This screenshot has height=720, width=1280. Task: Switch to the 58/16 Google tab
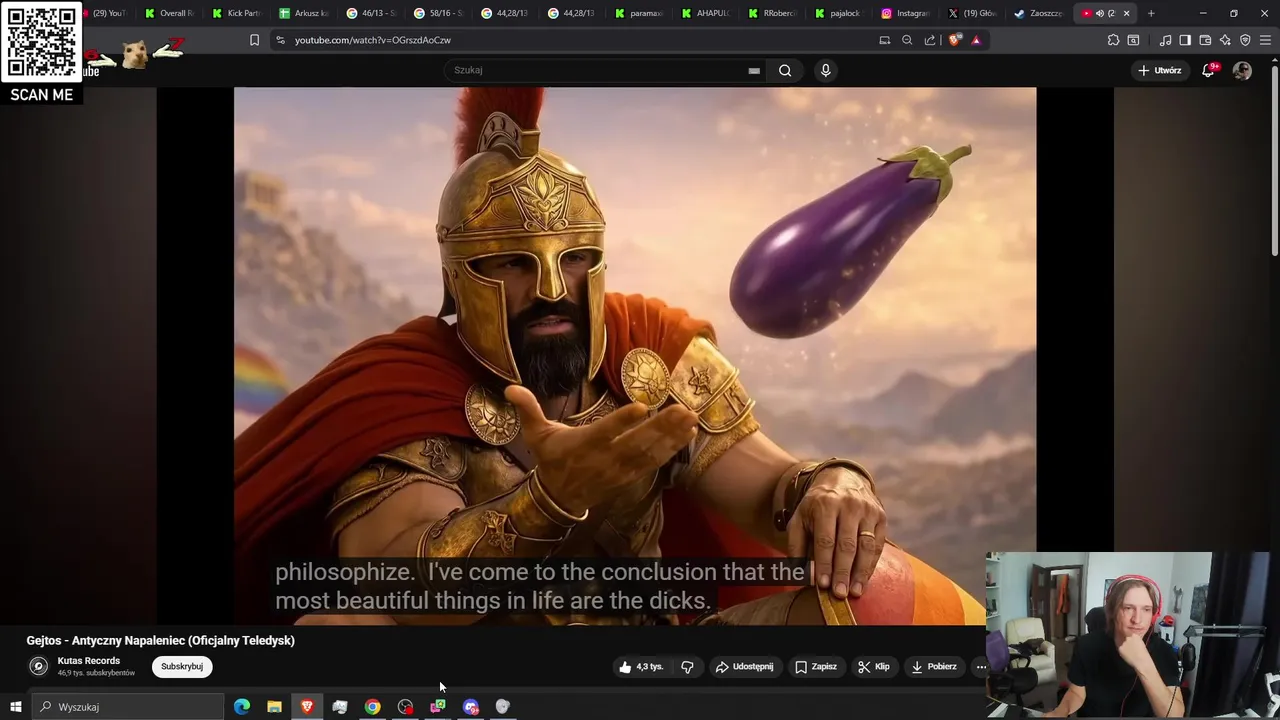(x=438, y=13)
